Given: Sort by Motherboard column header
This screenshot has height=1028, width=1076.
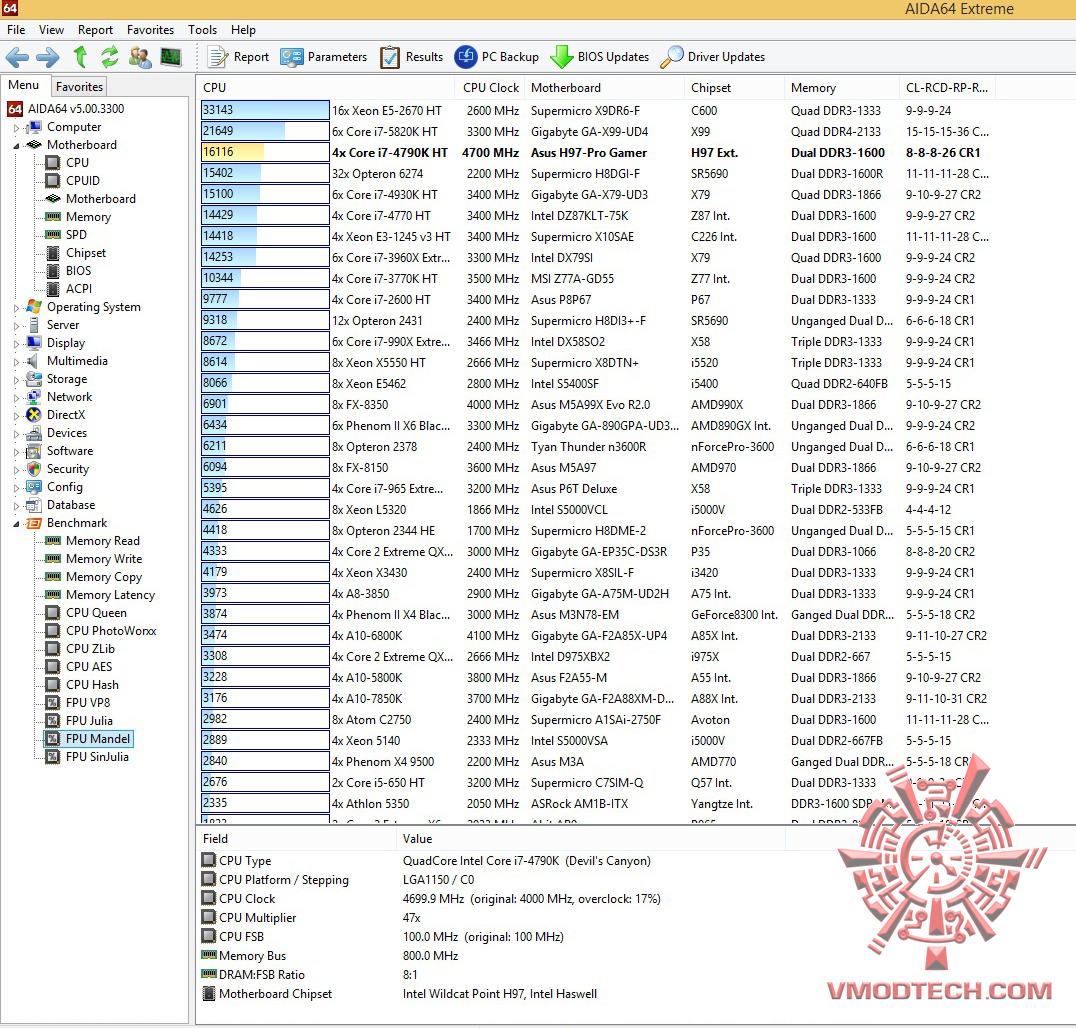Looking at the screenshot, I should [x=605, y=88].
